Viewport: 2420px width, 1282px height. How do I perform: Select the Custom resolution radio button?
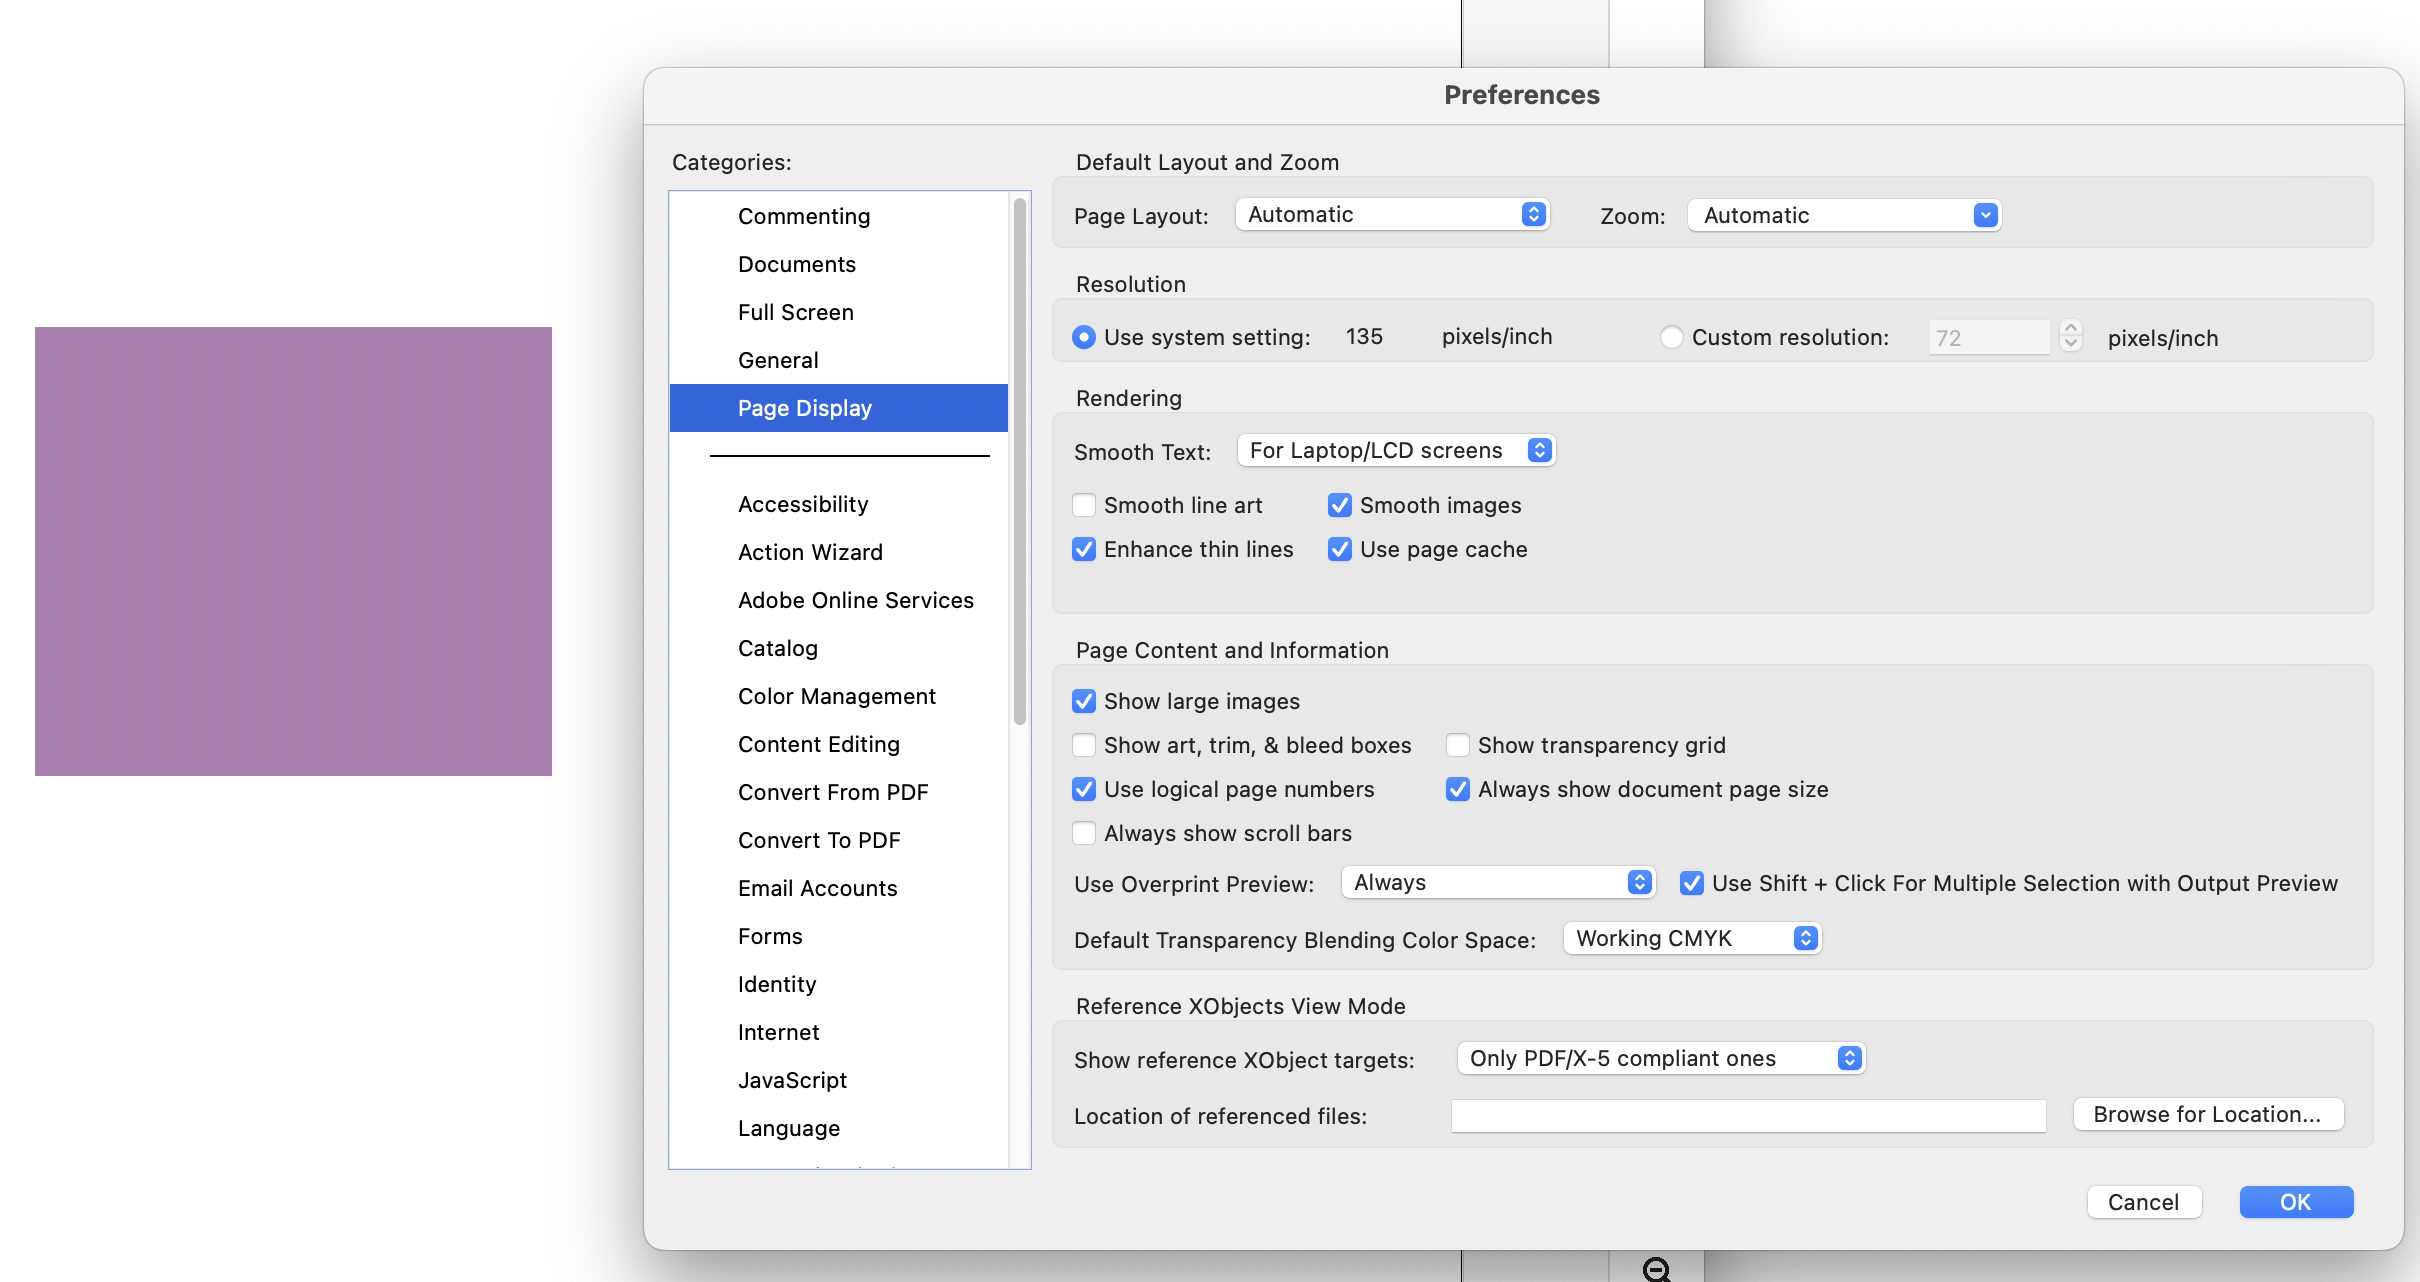(1672, 337)
